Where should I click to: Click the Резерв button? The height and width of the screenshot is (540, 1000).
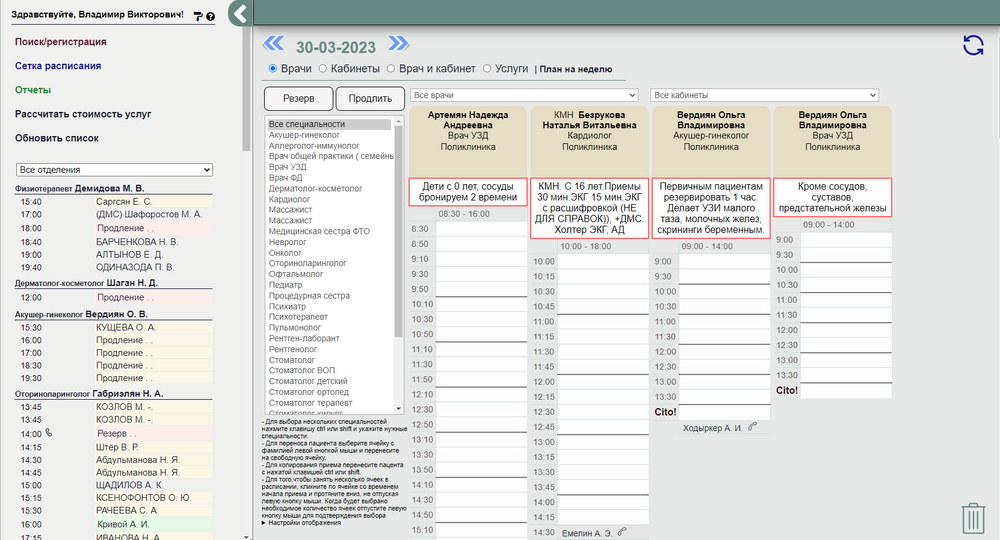298,98
